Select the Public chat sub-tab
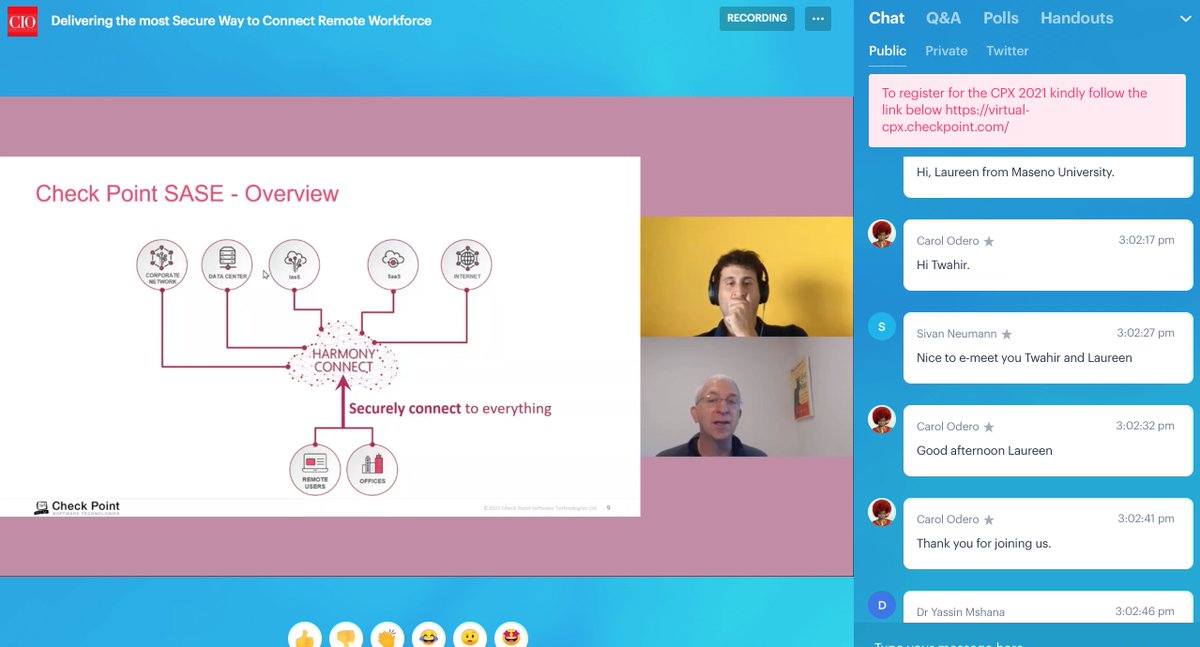 click(887, 51)
